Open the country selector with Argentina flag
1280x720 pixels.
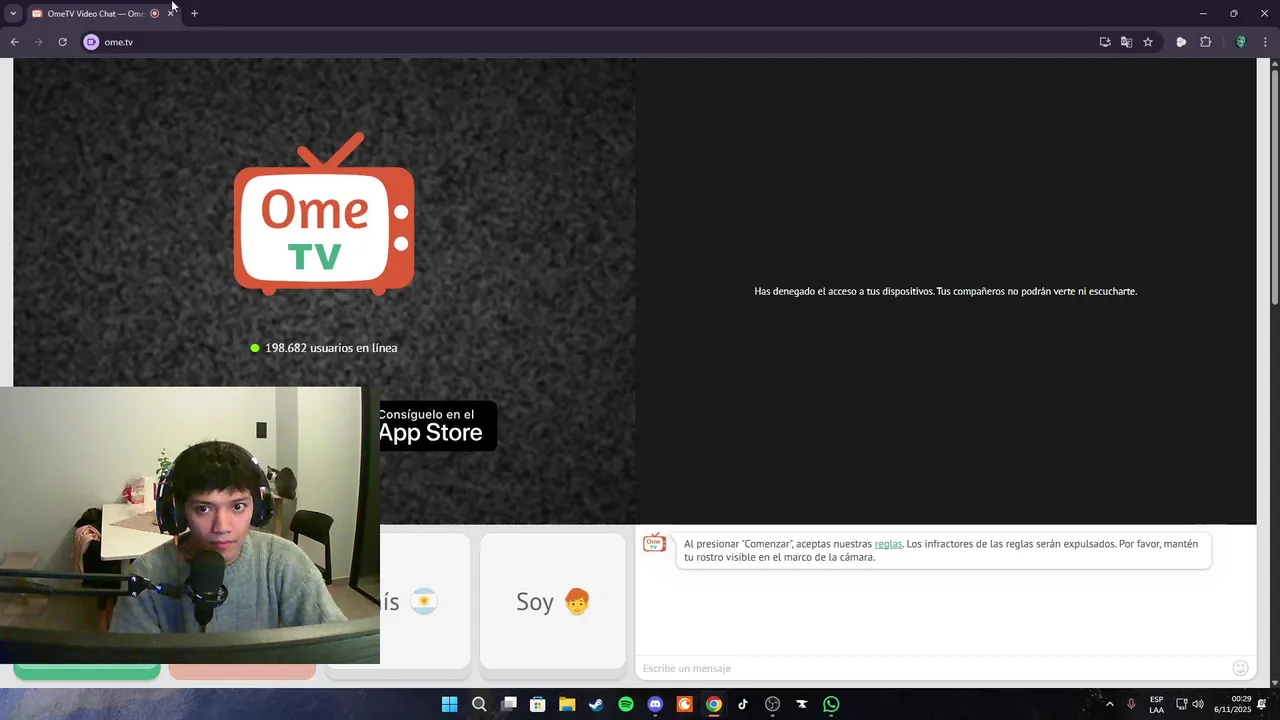pos(425,601)
